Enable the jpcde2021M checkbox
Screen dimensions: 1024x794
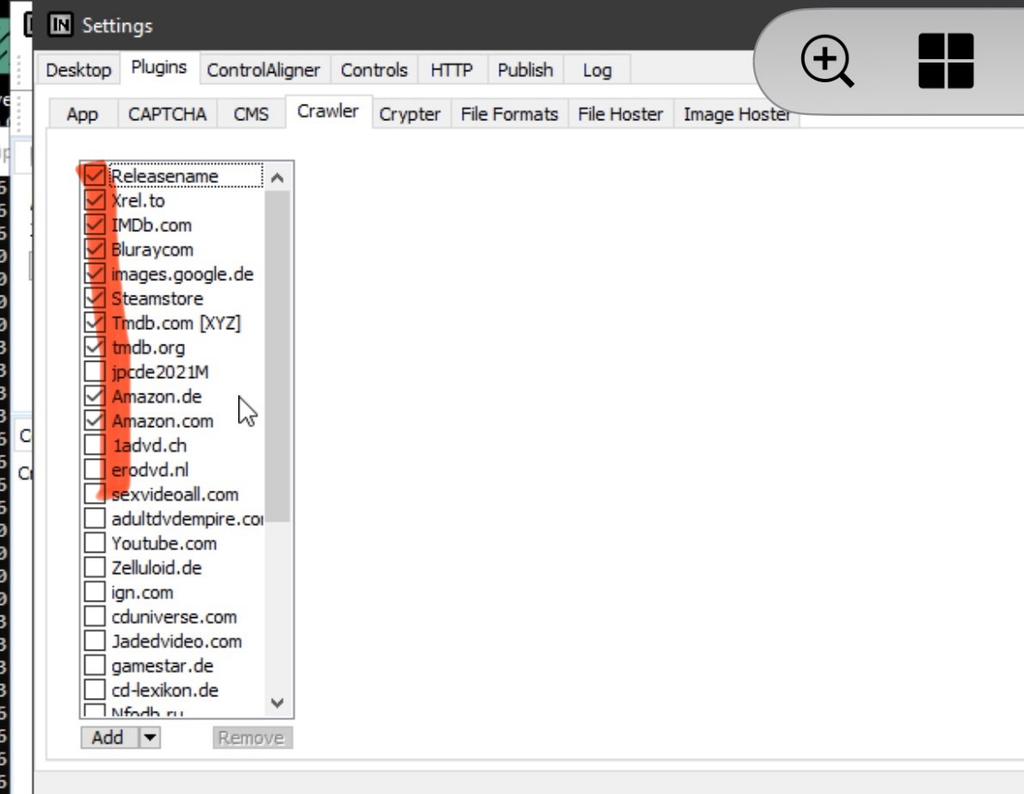pos(95,372)
